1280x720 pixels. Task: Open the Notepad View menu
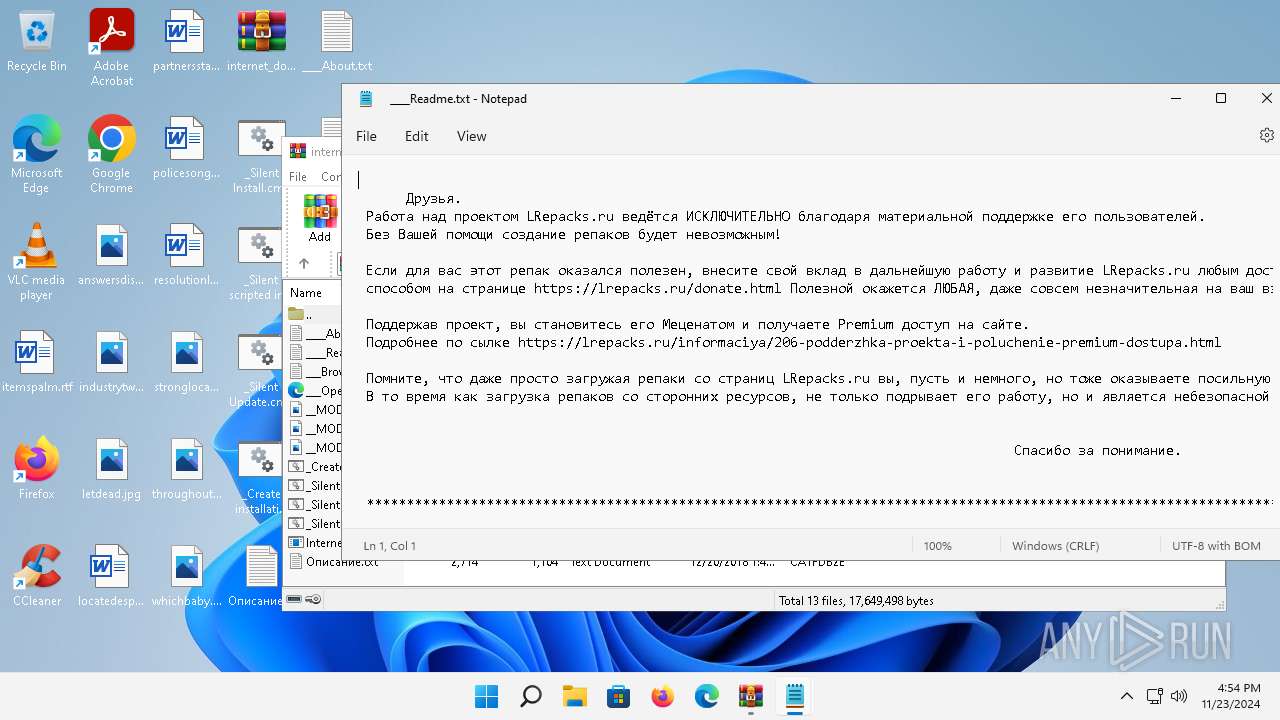click(x=472, y=136)
